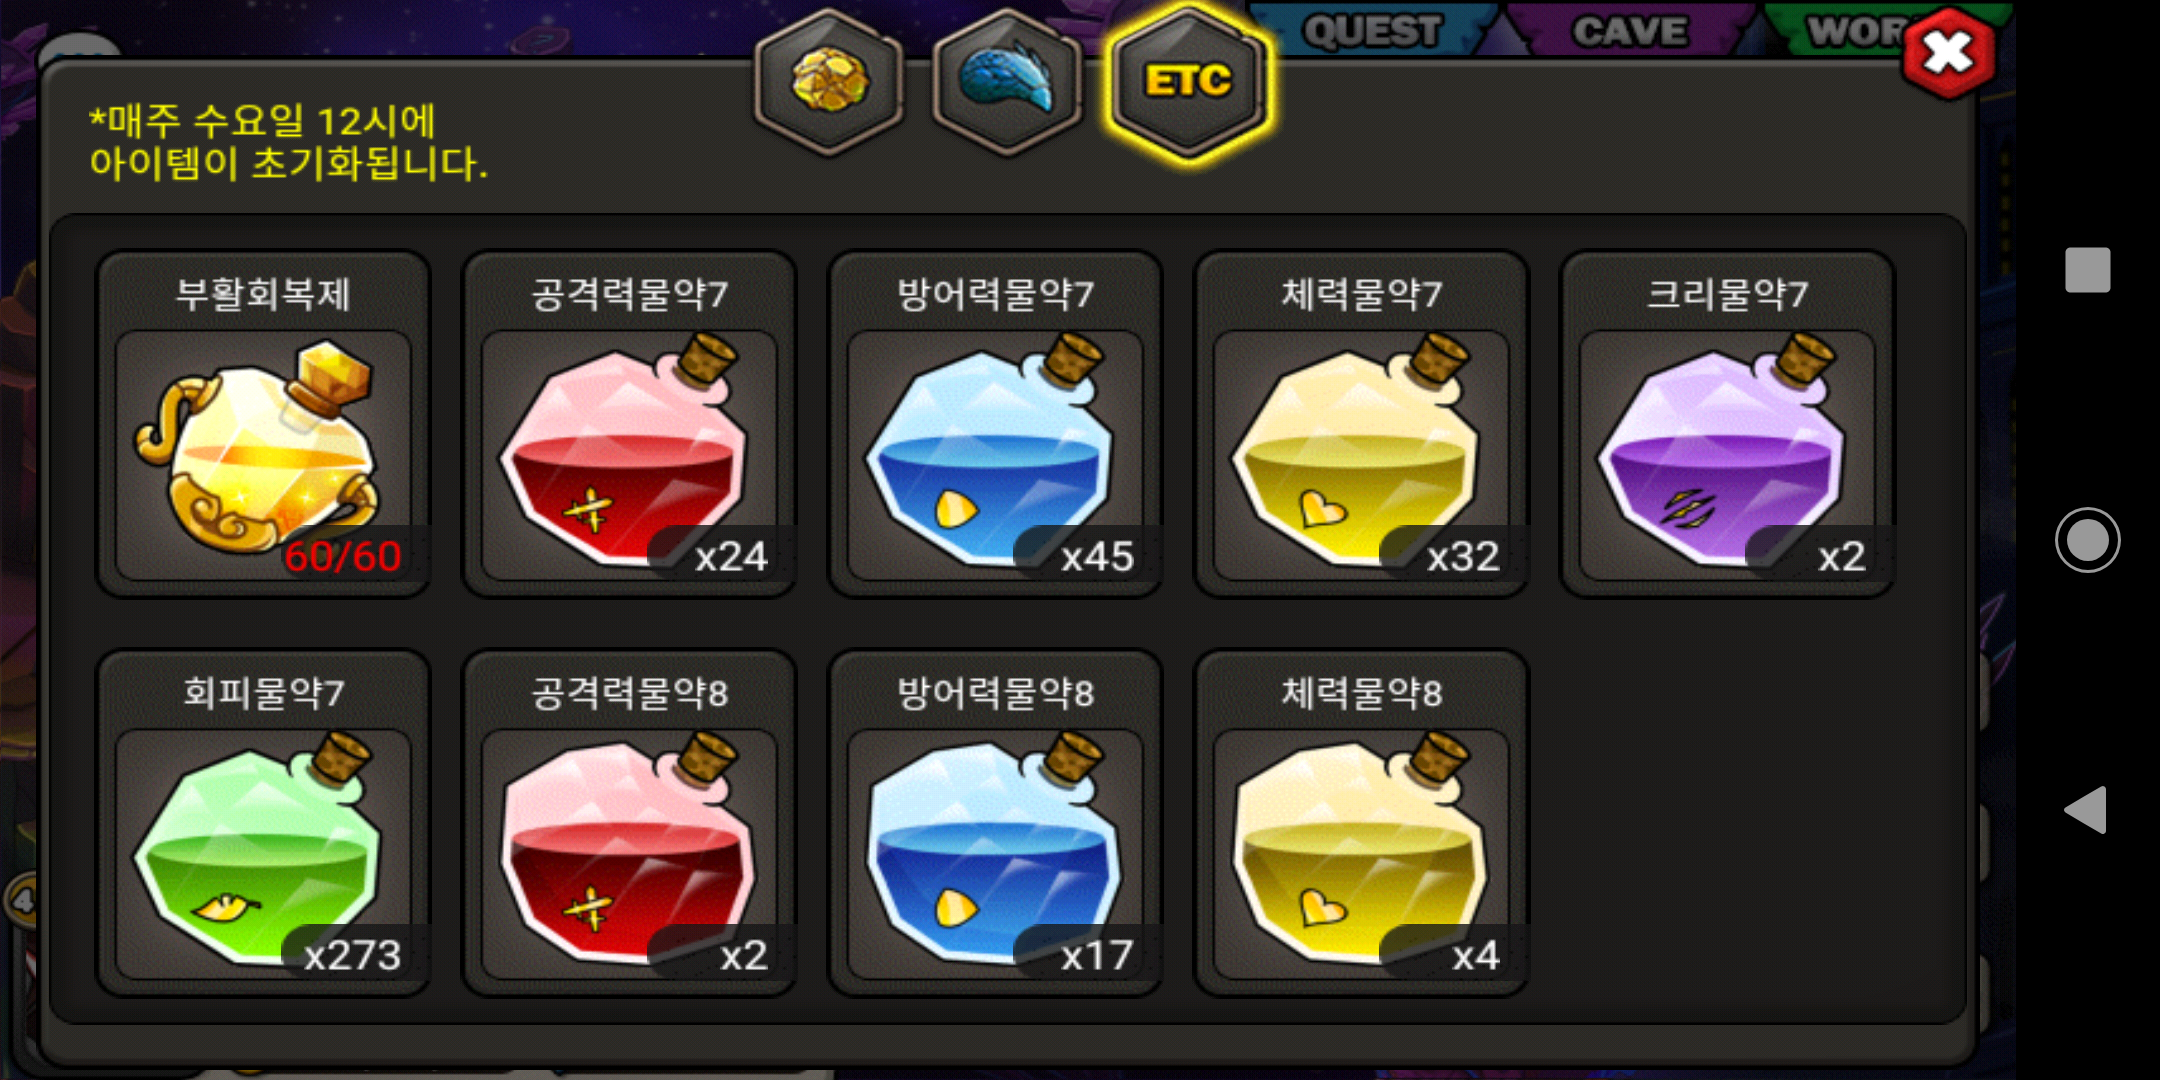Select the yellow health potion 체력물약8
The image size is (2160, 1080).
(x=1361, y=823)
